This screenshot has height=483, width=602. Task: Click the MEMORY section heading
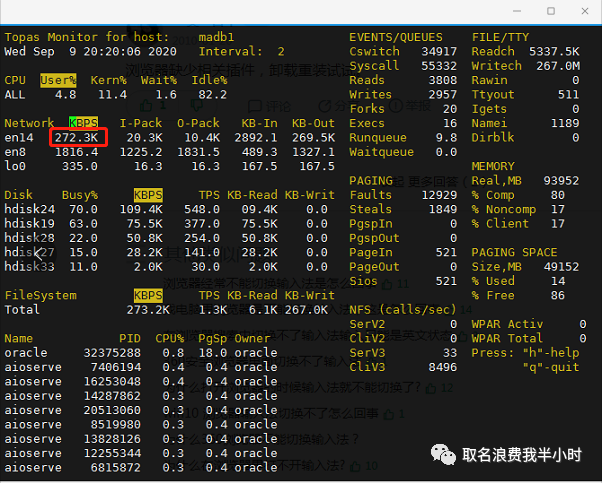[x=493, y=166]
